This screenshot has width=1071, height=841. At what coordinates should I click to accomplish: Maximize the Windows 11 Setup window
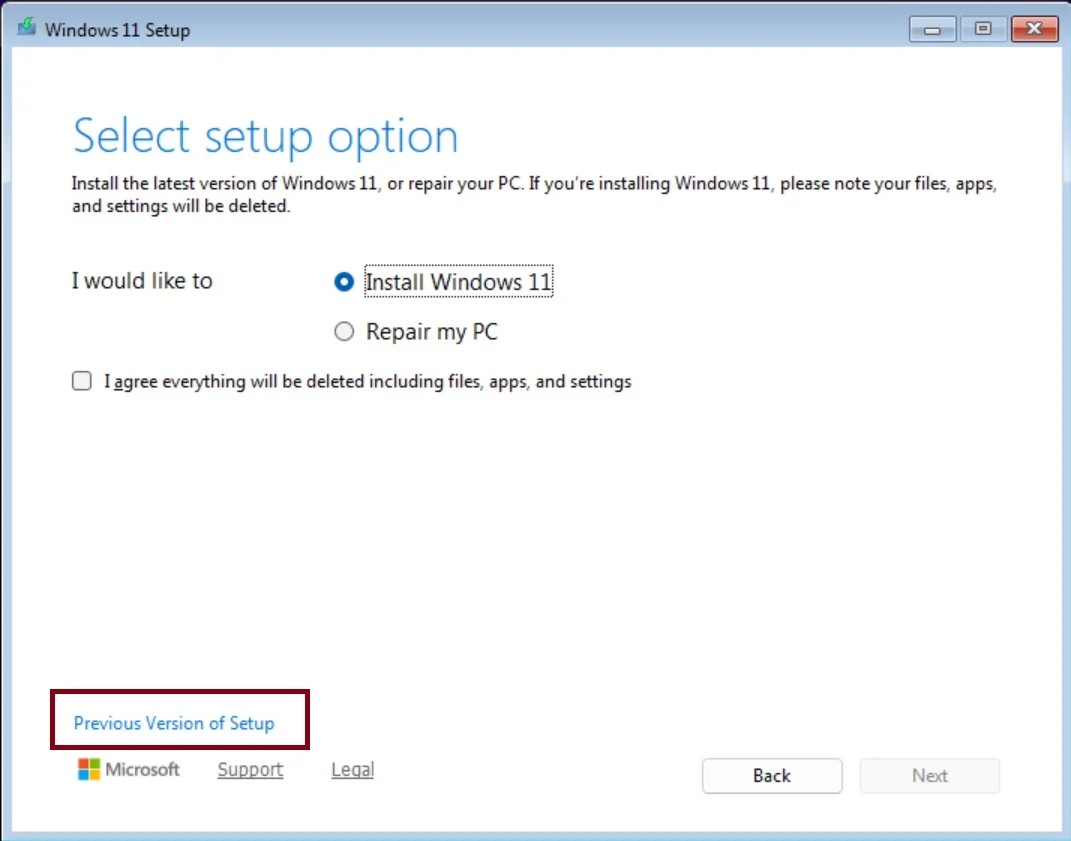pyautogui.click(x=983, y=29)
